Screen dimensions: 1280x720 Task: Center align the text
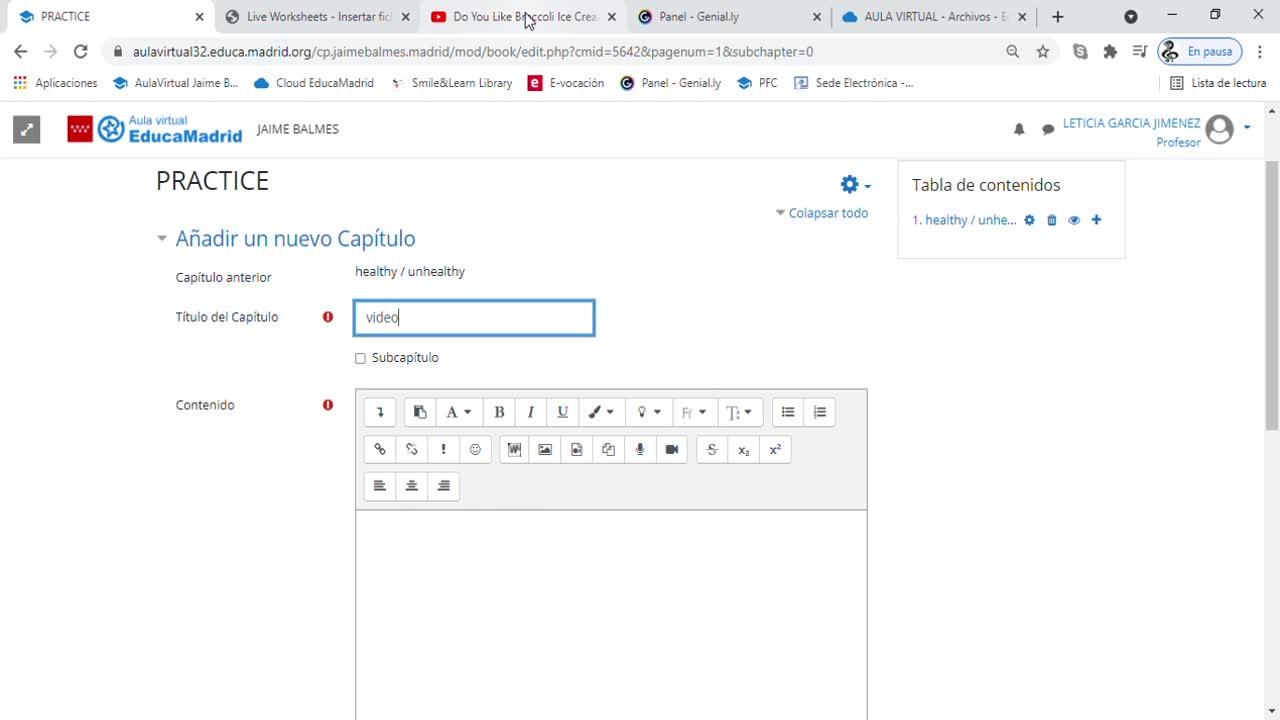[x=412, y=486]
